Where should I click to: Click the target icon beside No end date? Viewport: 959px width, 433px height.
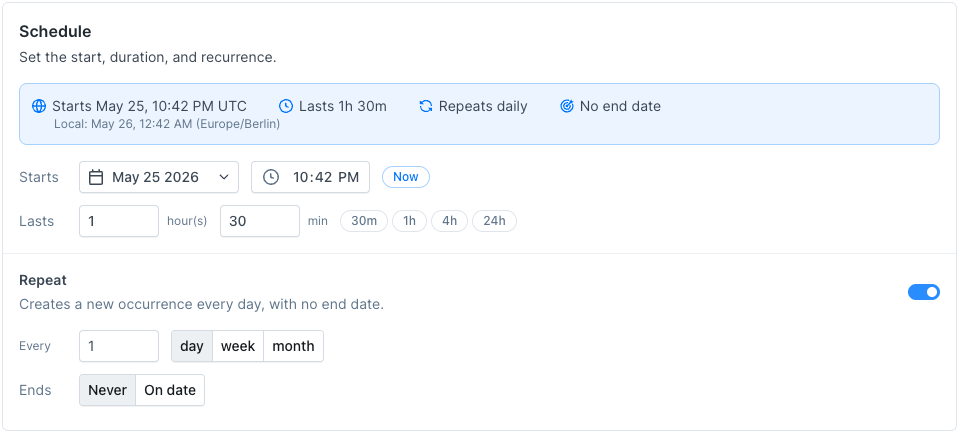(567, 106)
